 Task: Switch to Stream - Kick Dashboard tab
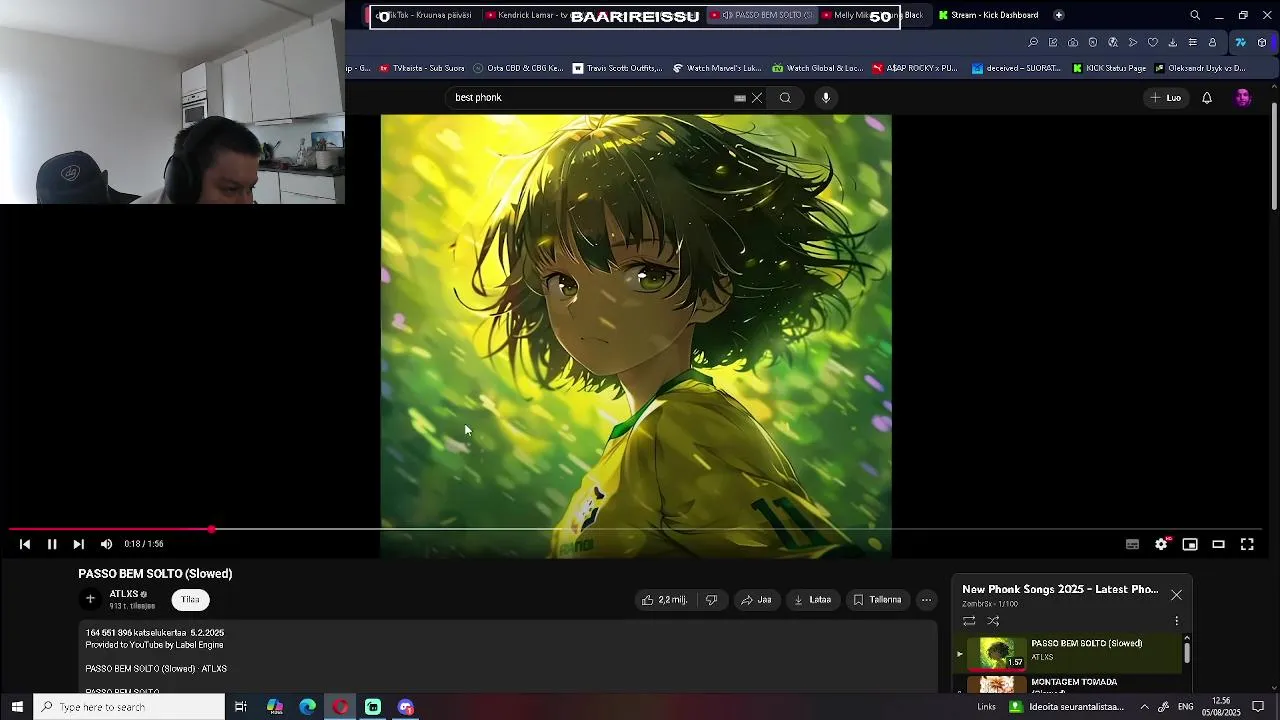pos(989,15)
